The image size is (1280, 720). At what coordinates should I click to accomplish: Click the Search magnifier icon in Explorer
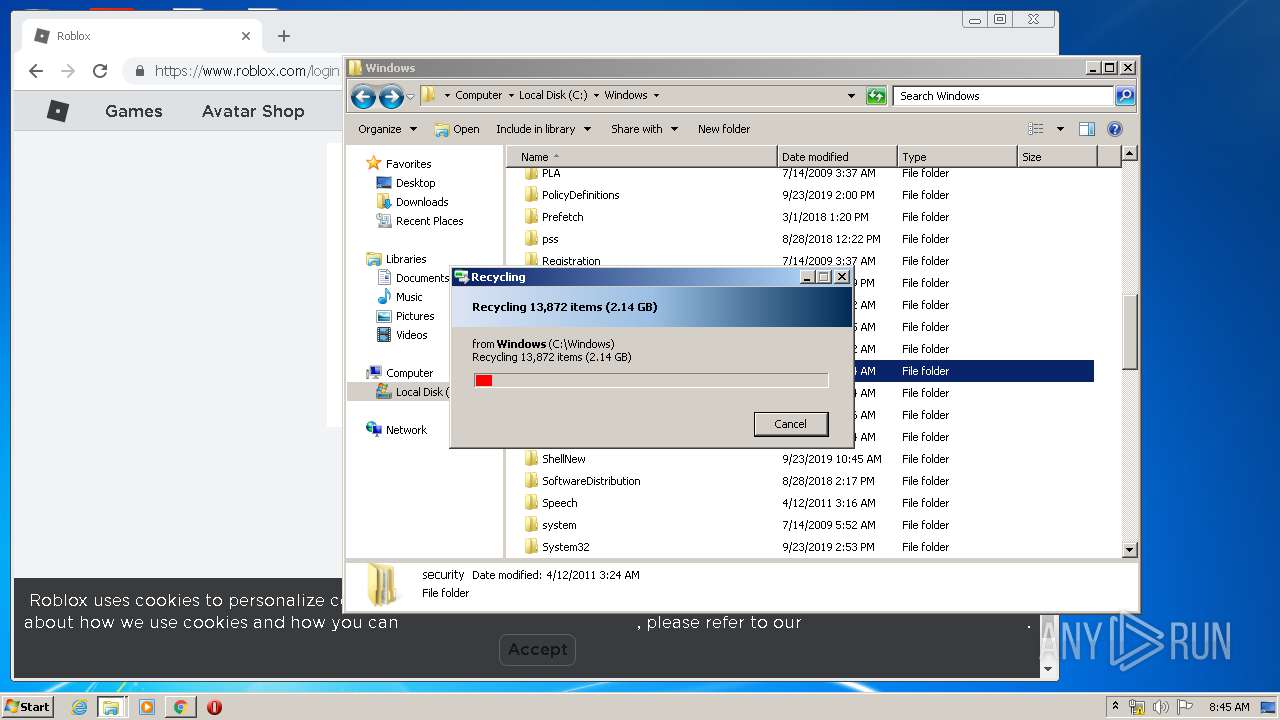[1125, 96]
